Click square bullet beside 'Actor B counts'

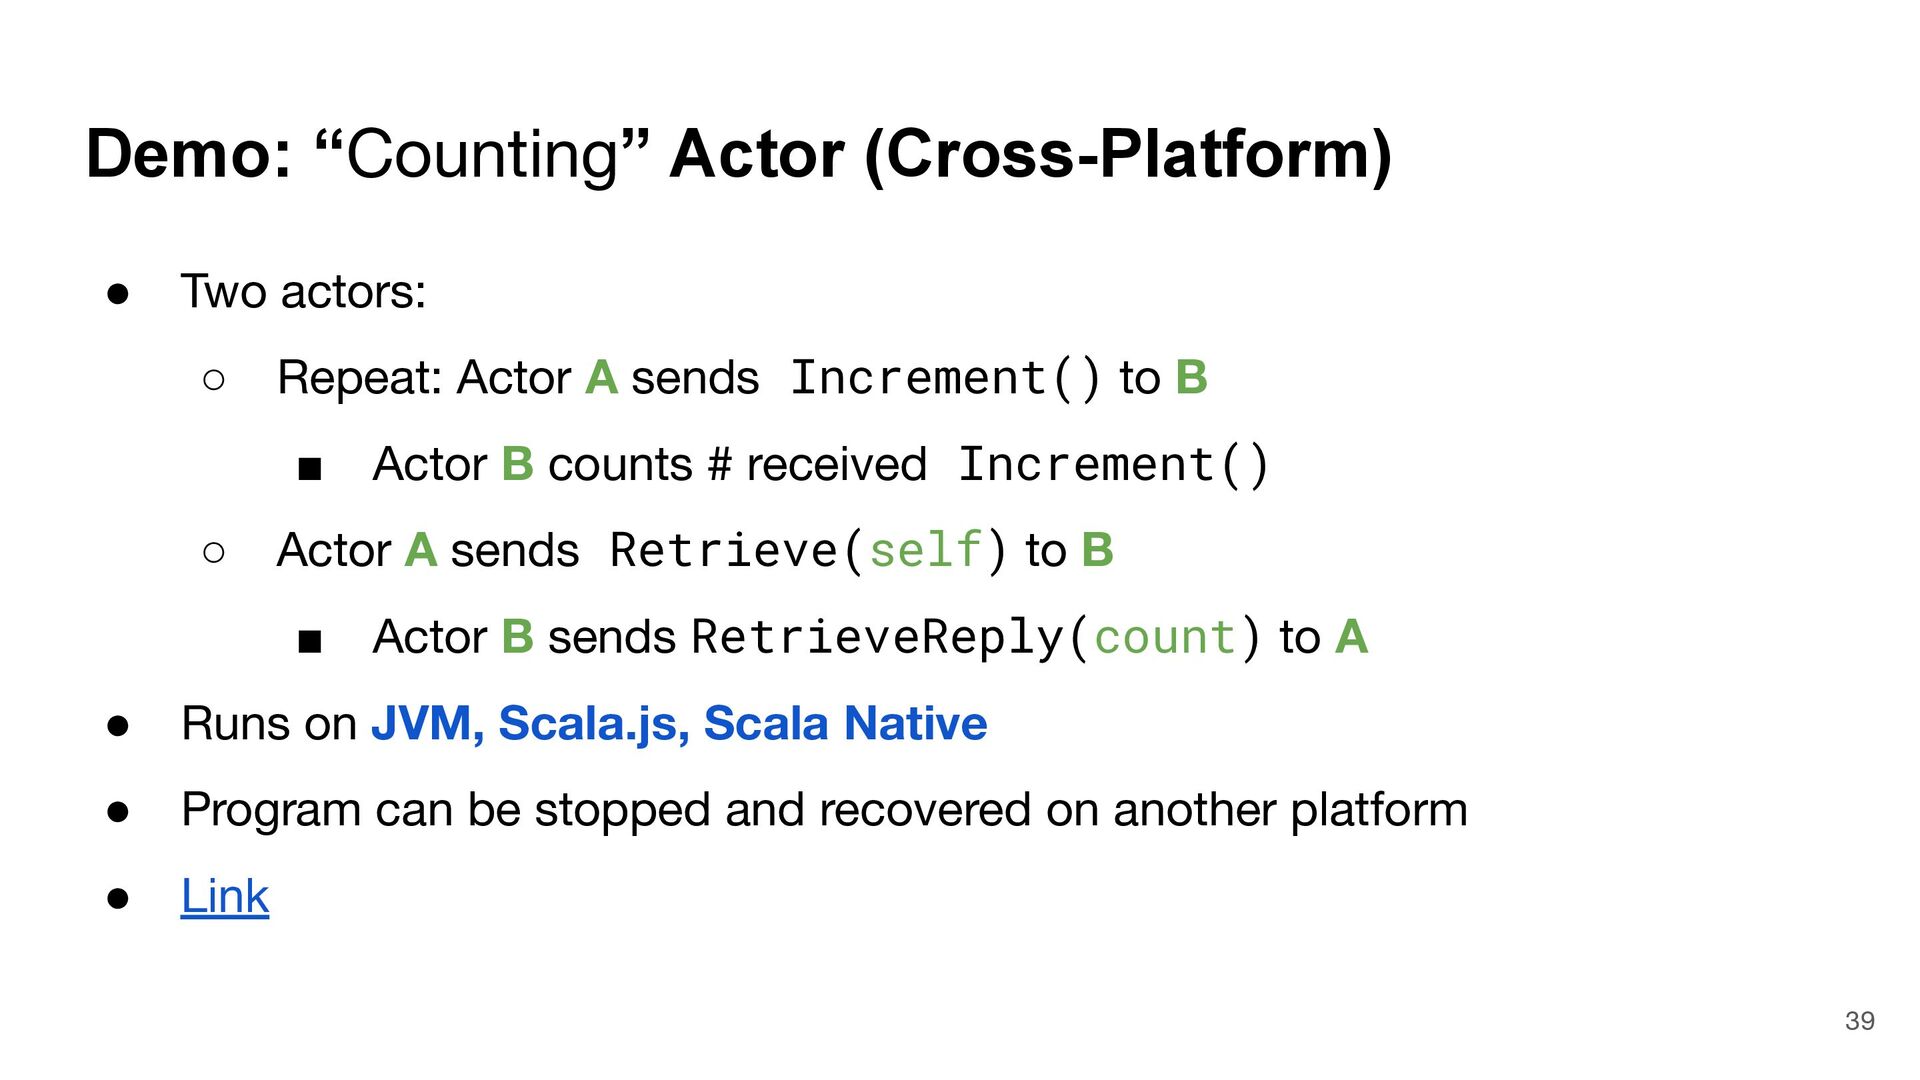[x=310, y=468]
